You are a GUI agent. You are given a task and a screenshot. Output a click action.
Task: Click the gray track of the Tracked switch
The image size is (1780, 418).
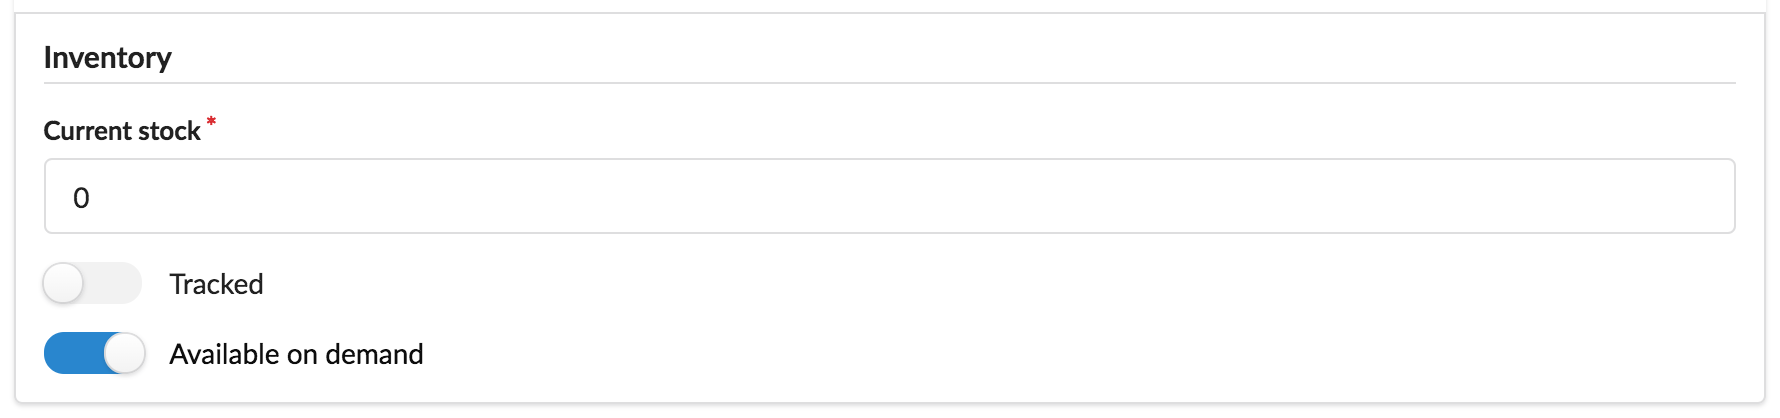click(x=113, y=284)
